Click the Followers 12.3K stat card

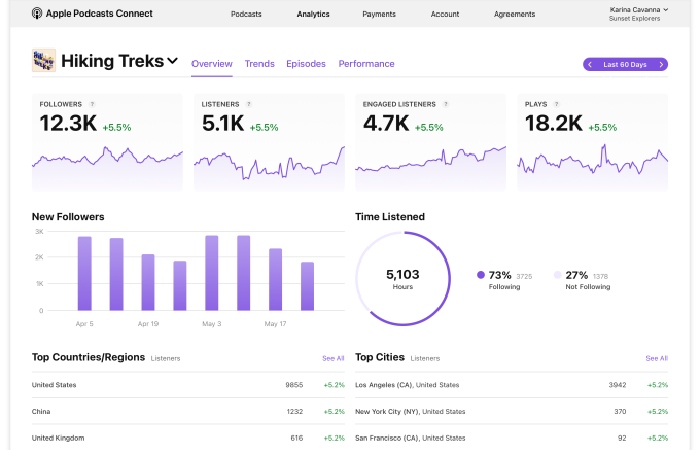coord(107,142)
